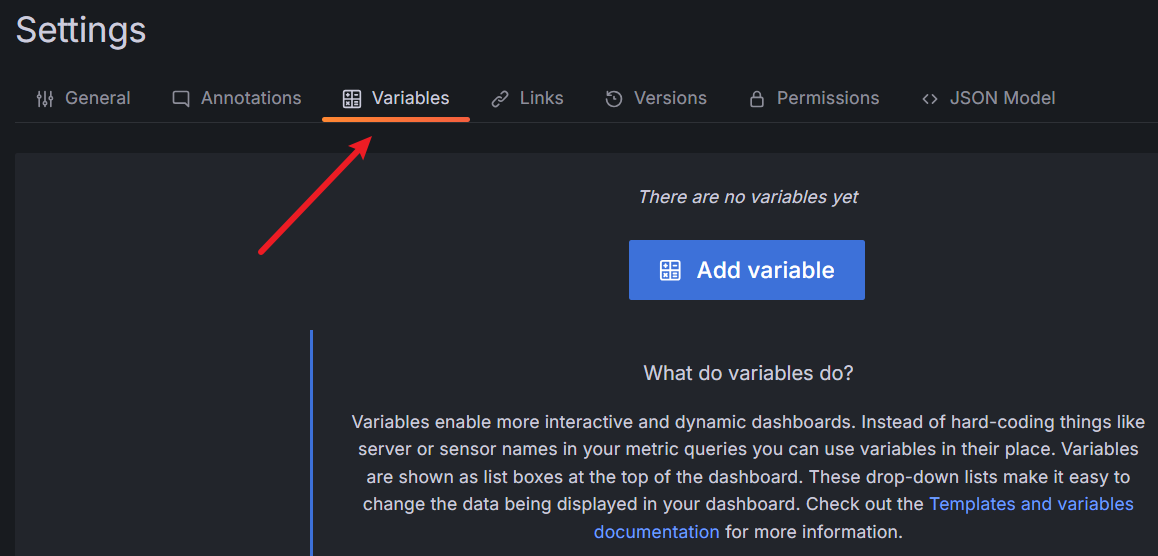The width and height of the screenshot is (1158, 556).
Task: Click the Settings page title
Action: tap(81, 30)
